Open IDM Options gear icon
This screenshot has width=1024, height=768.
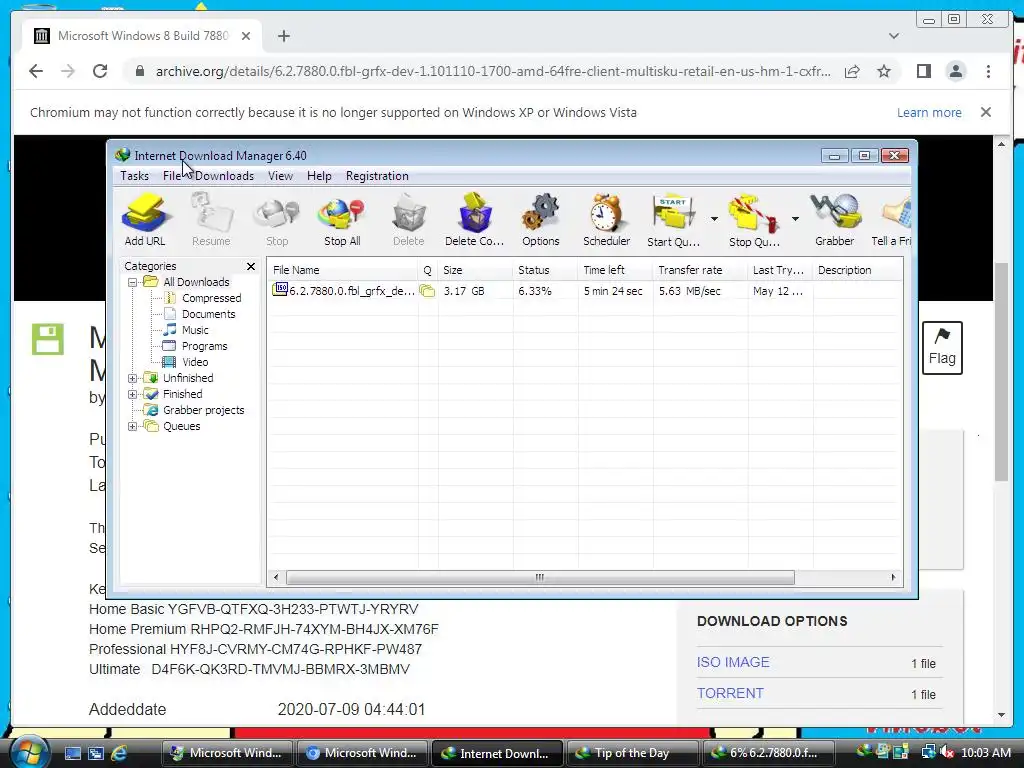click(x=541, y=219)
